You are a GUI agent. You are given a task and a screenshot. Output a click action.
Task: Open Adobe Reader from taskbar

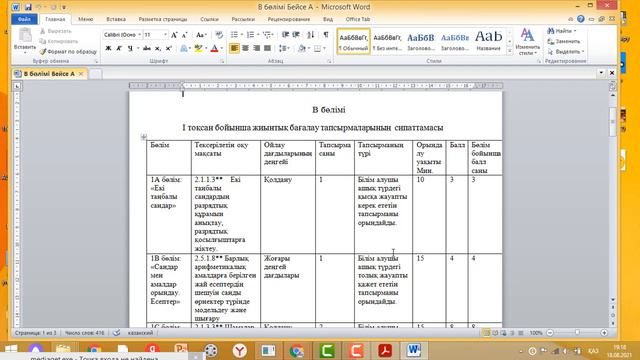pos(385,351)
